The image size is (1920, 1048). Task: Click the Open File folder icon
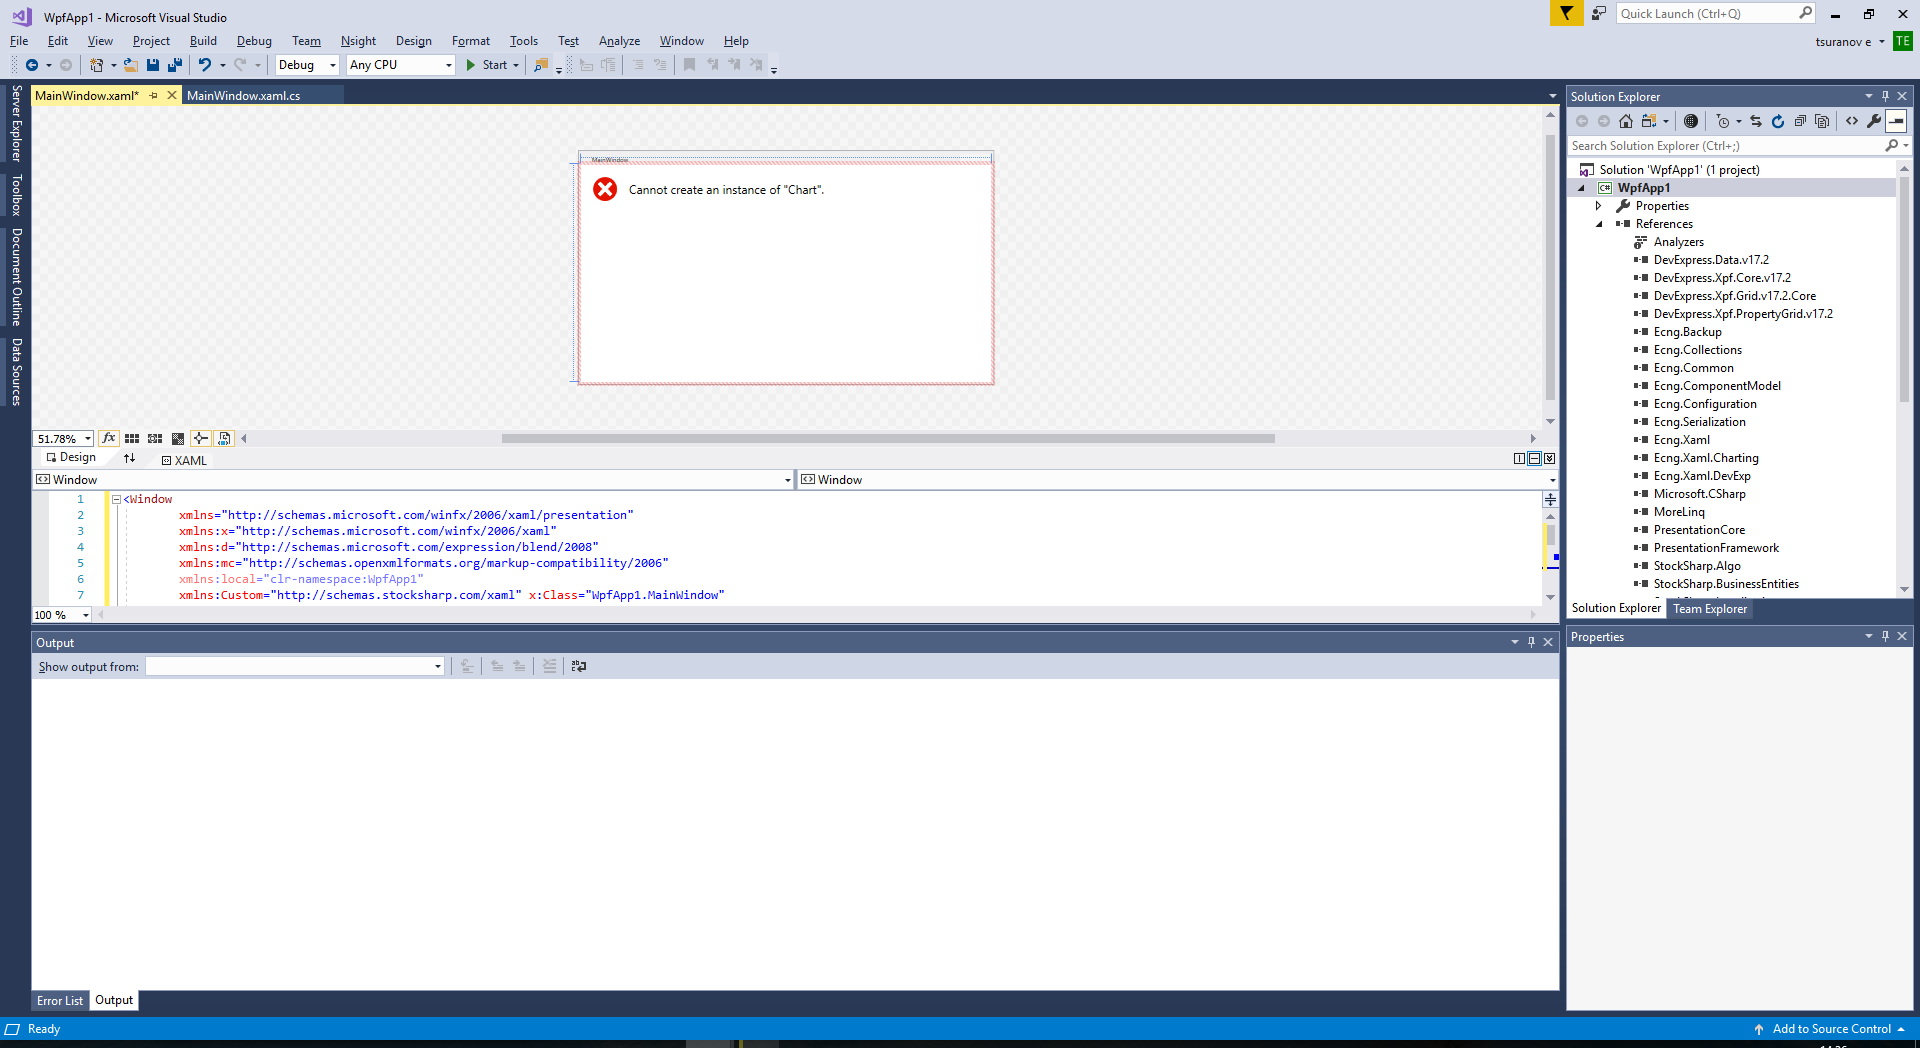coord(130,65)
